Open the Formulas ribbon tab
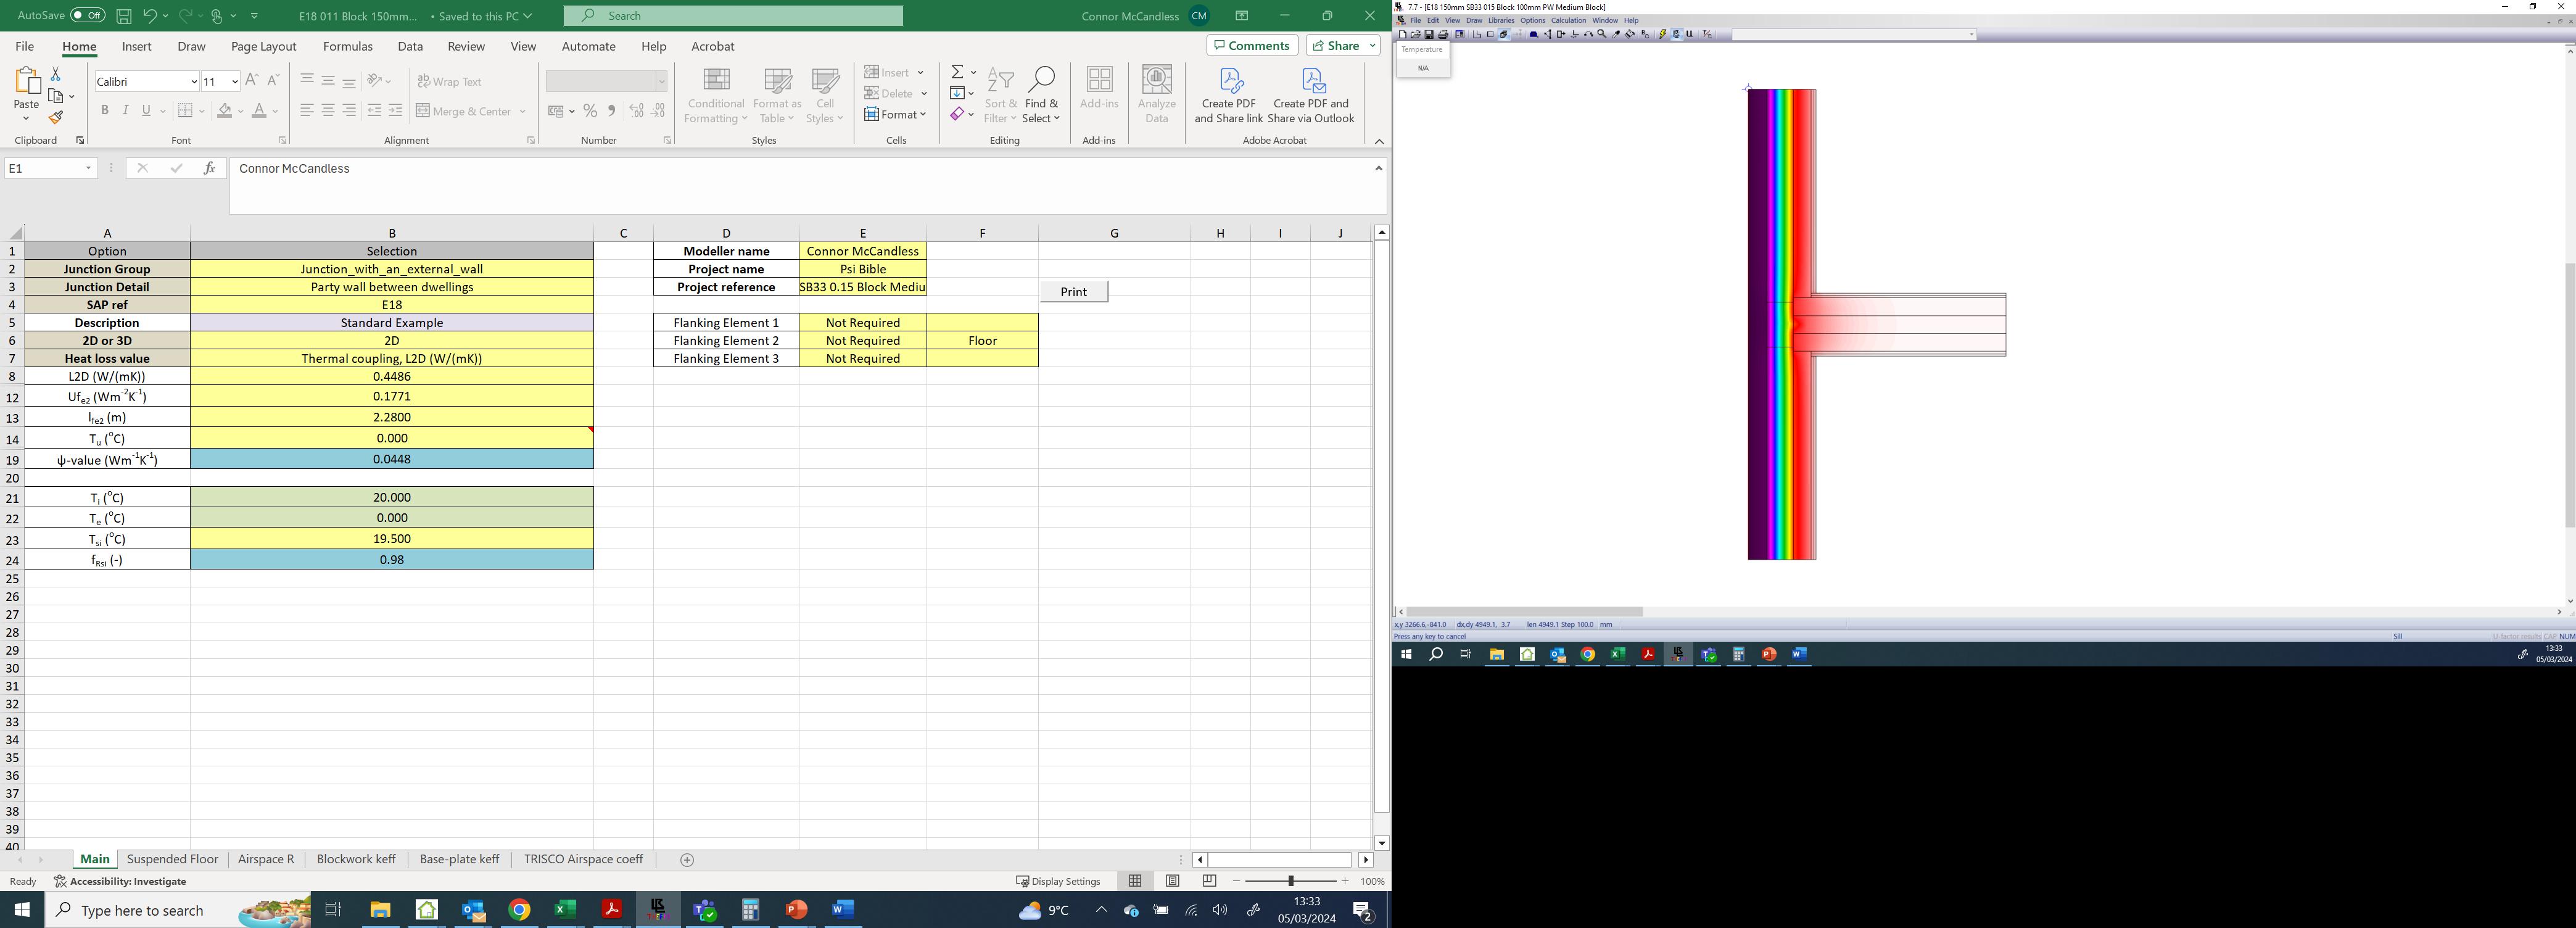 pos(347,46)
